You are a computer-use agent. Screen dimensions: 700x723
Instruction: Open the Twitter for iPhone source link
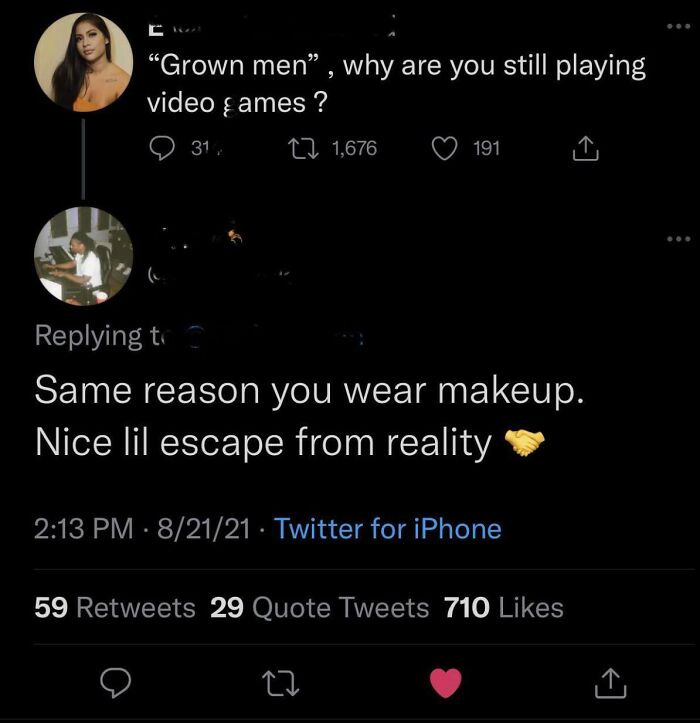[388, 528]
